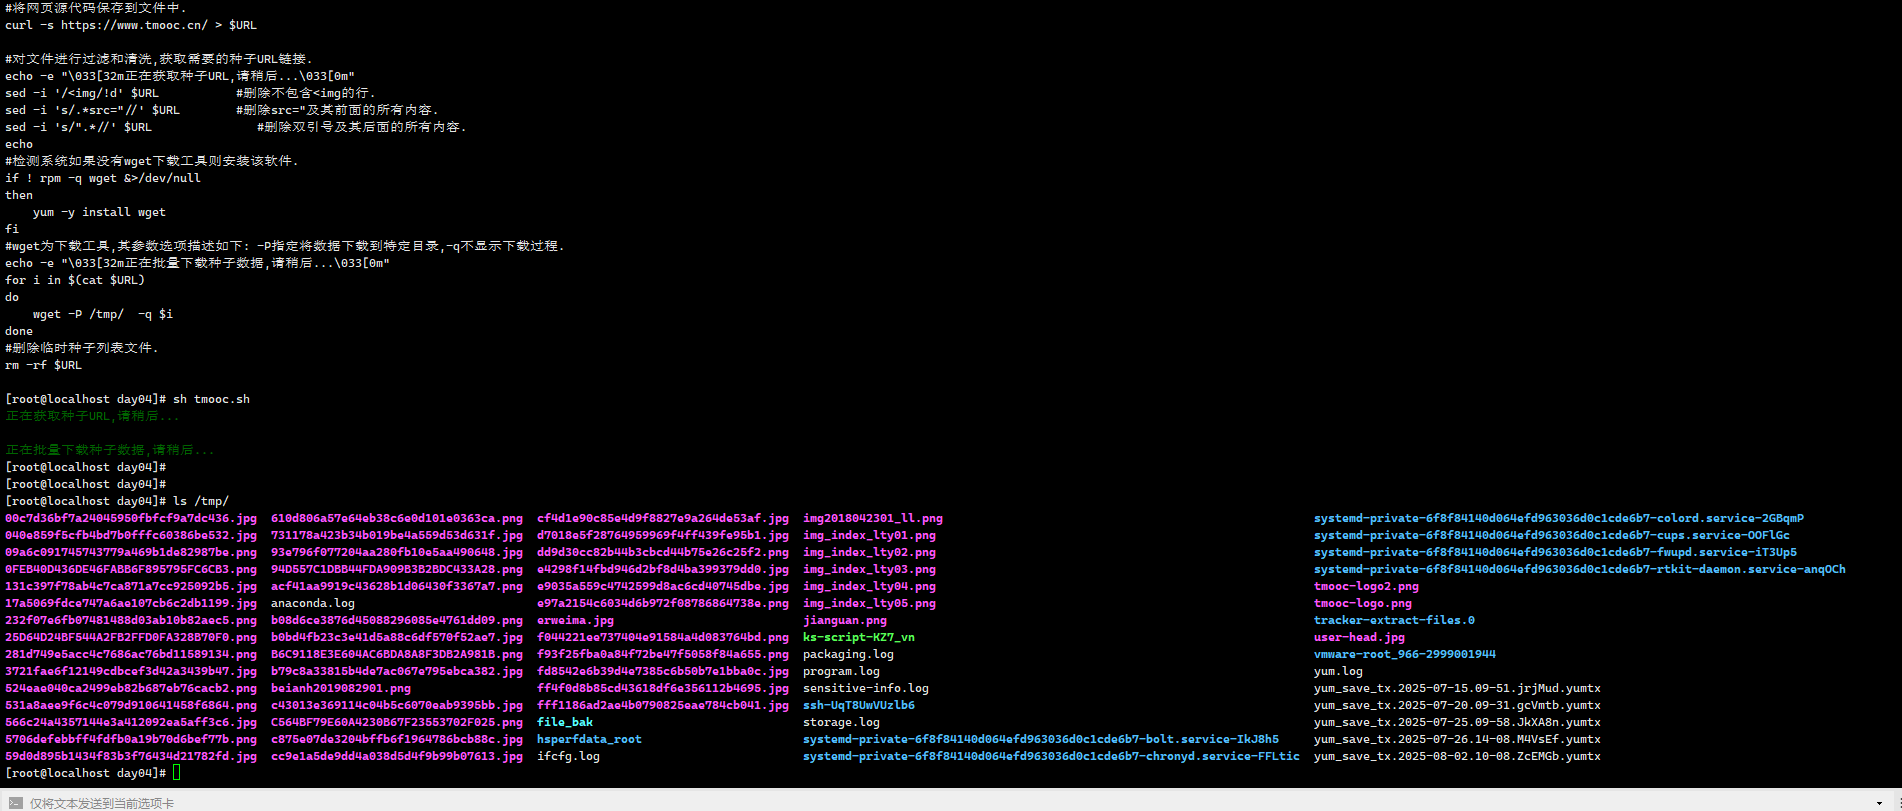The width and height of the screenshot is (1902, 811).
Task: Click the img_index_lty04.png file name
Action: (x=869, y=586)
